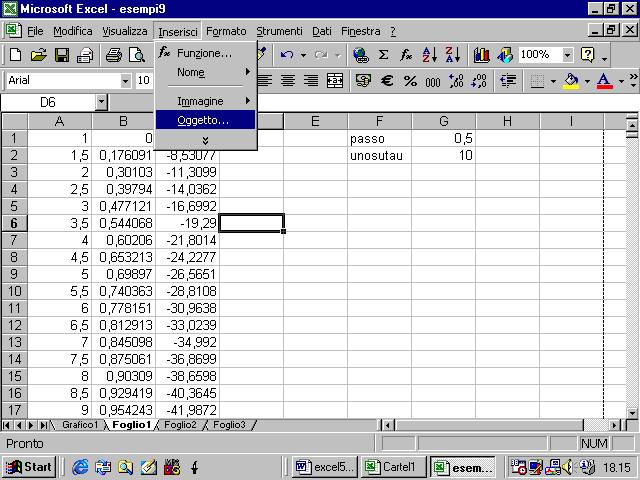
Task: Open the Borders dropdown arrow
Action: [x=553, y=81]
